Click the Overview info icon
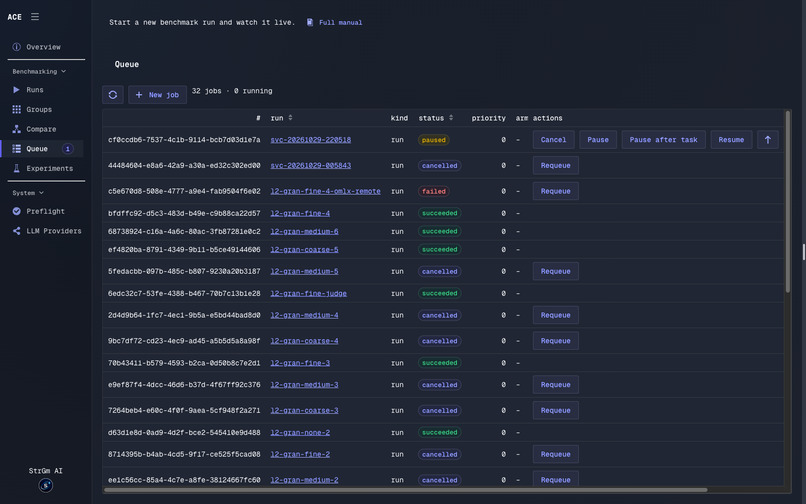The image size is (806, 504). pos(16,47)
